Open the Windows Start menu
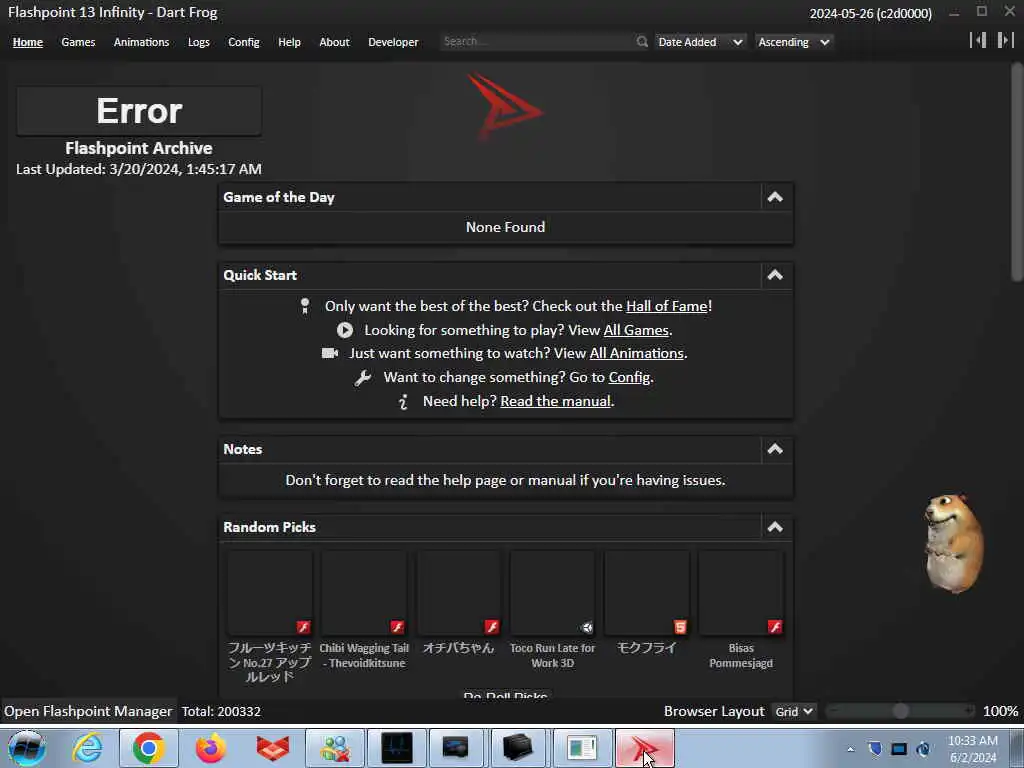 click(x=26, y=748)
